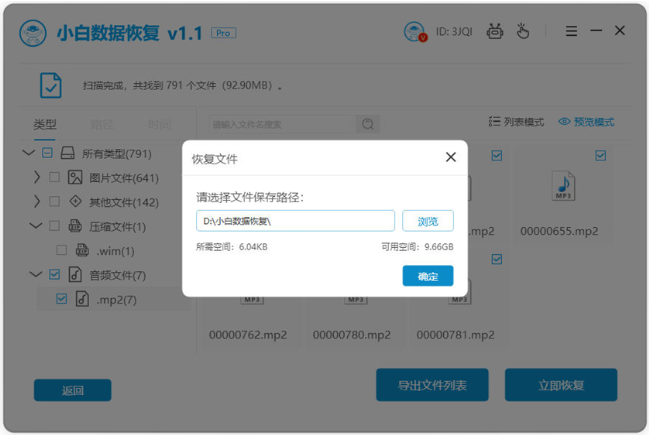Image resolution: width=652 pixels, height=435 pixels.
Task: Click the user avatar icon beside the ID
Action: point(415,32)
